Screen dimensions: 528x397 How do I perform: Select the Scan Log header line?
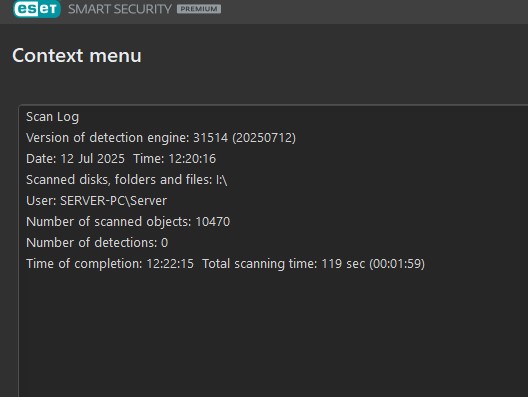coord(53,117)
